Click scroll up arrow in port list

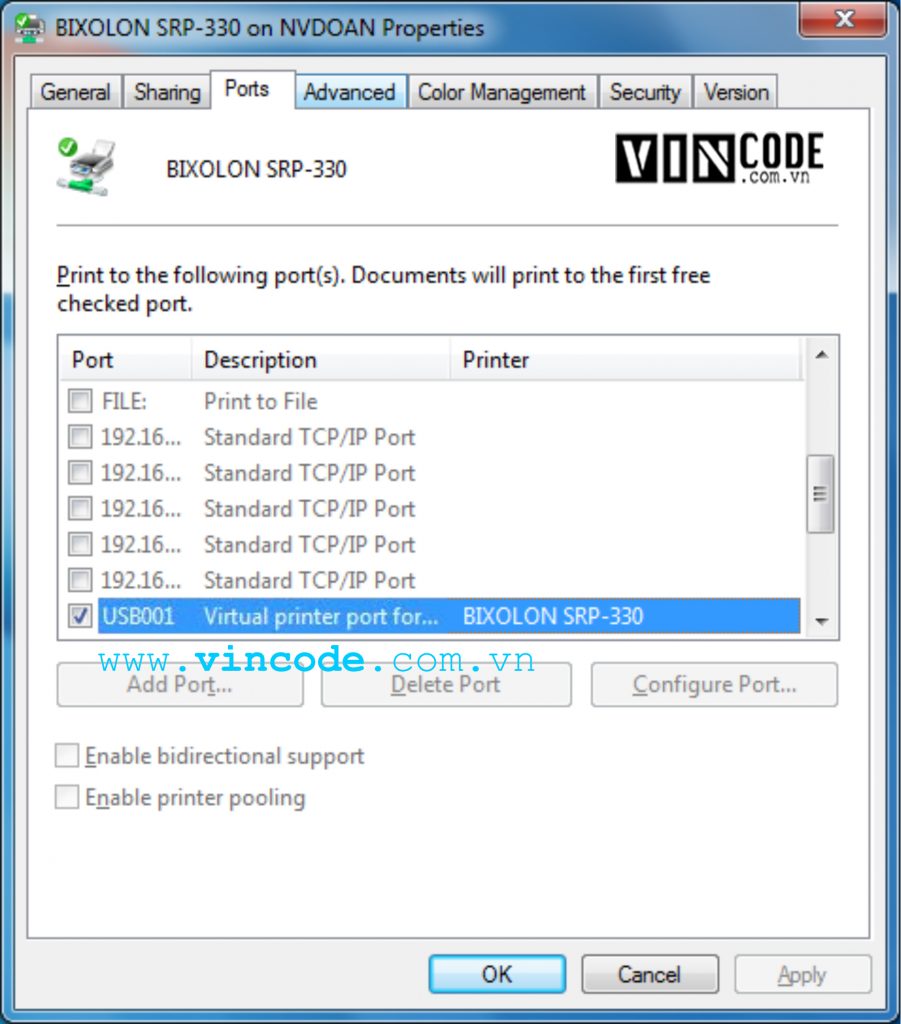point(821,355)
